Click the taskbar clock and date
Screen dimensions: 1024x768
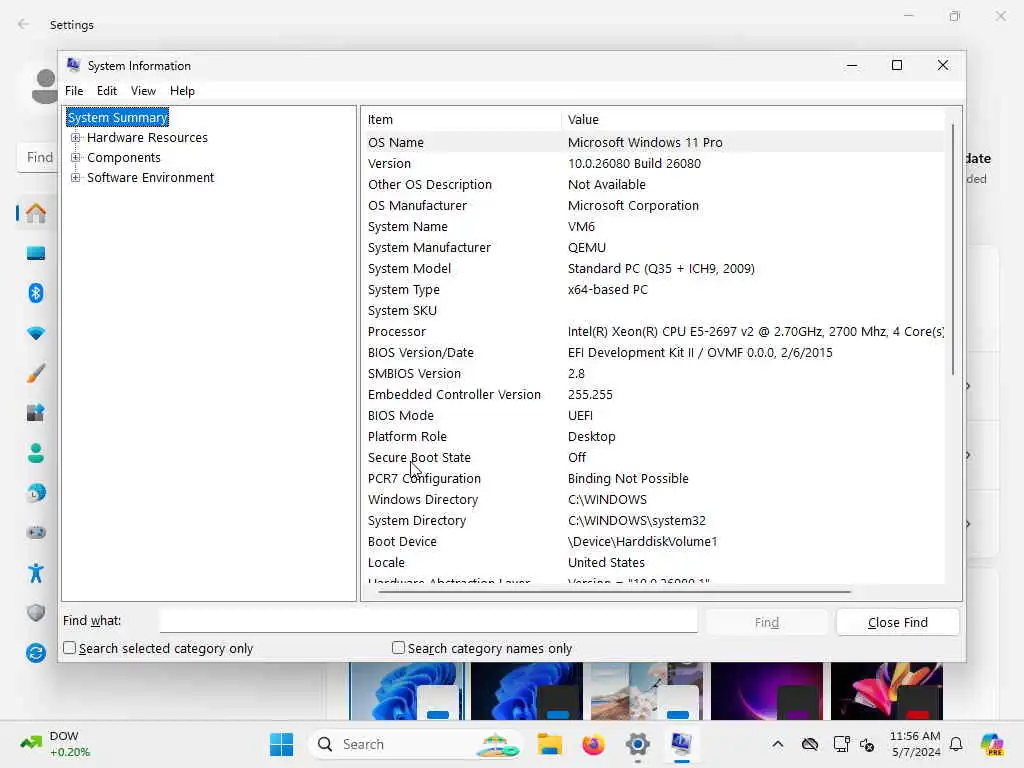915,744
